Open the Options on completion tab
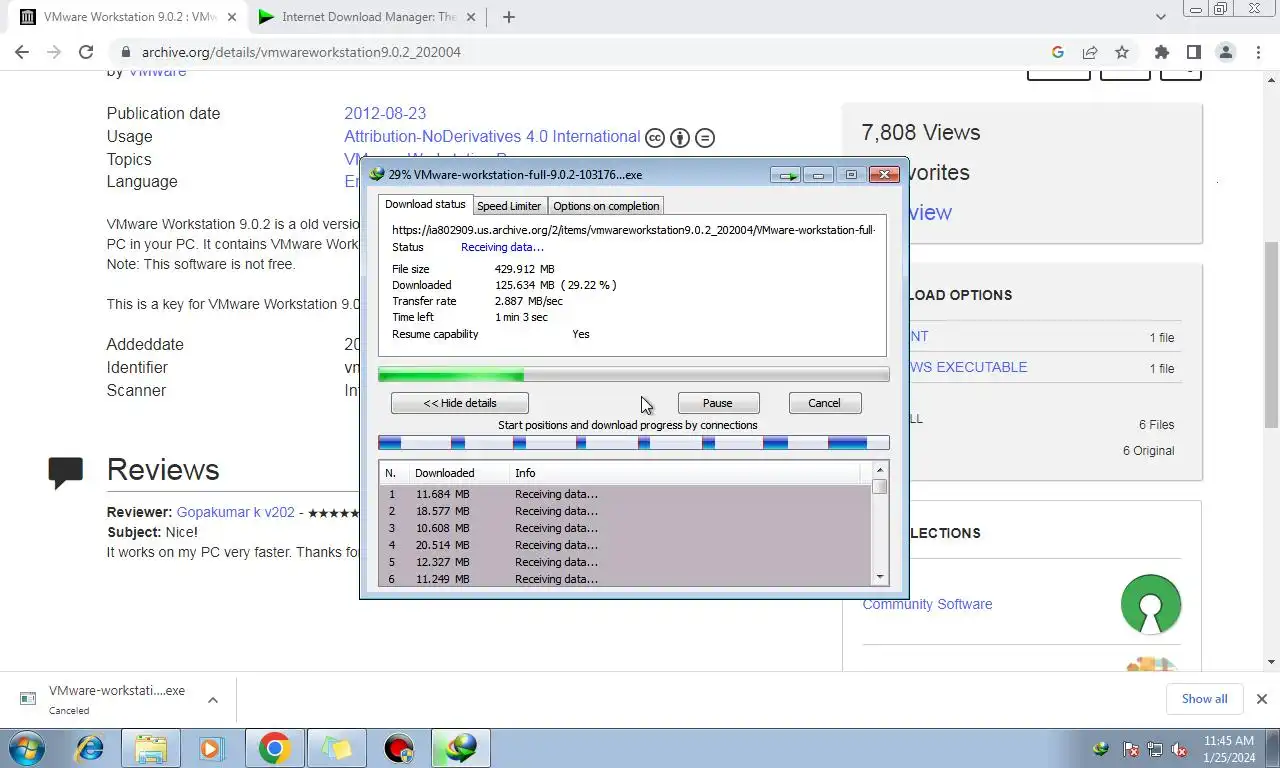 pos(606,206)
